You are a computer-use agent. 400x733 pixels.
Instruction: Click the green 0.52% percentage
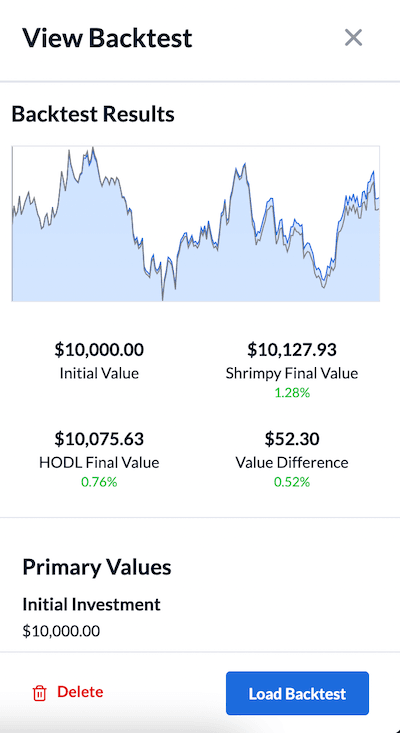[292, 482]
